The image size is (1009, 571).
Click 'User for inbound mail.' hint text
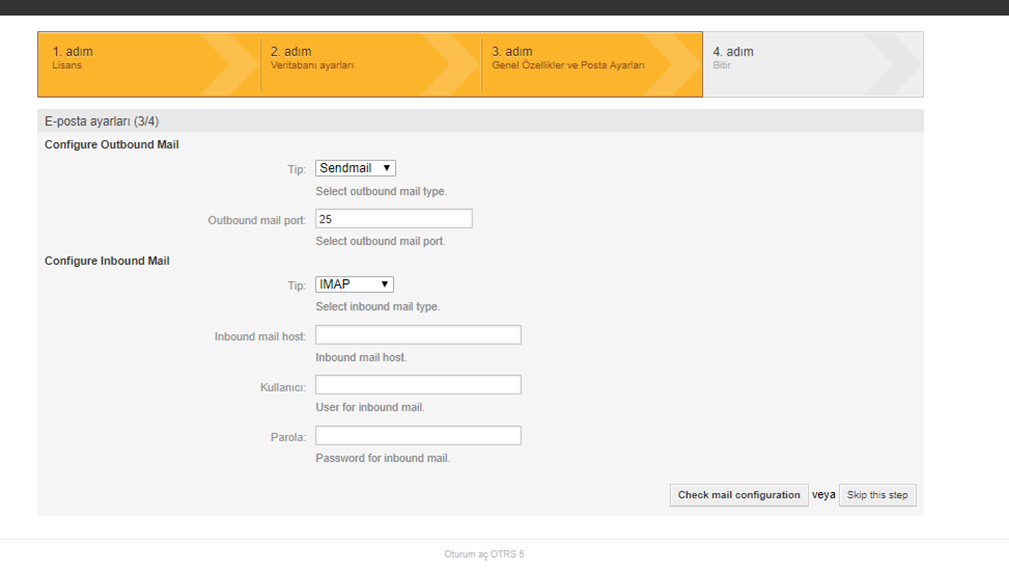pyautogui.click(x=370, y=407)
